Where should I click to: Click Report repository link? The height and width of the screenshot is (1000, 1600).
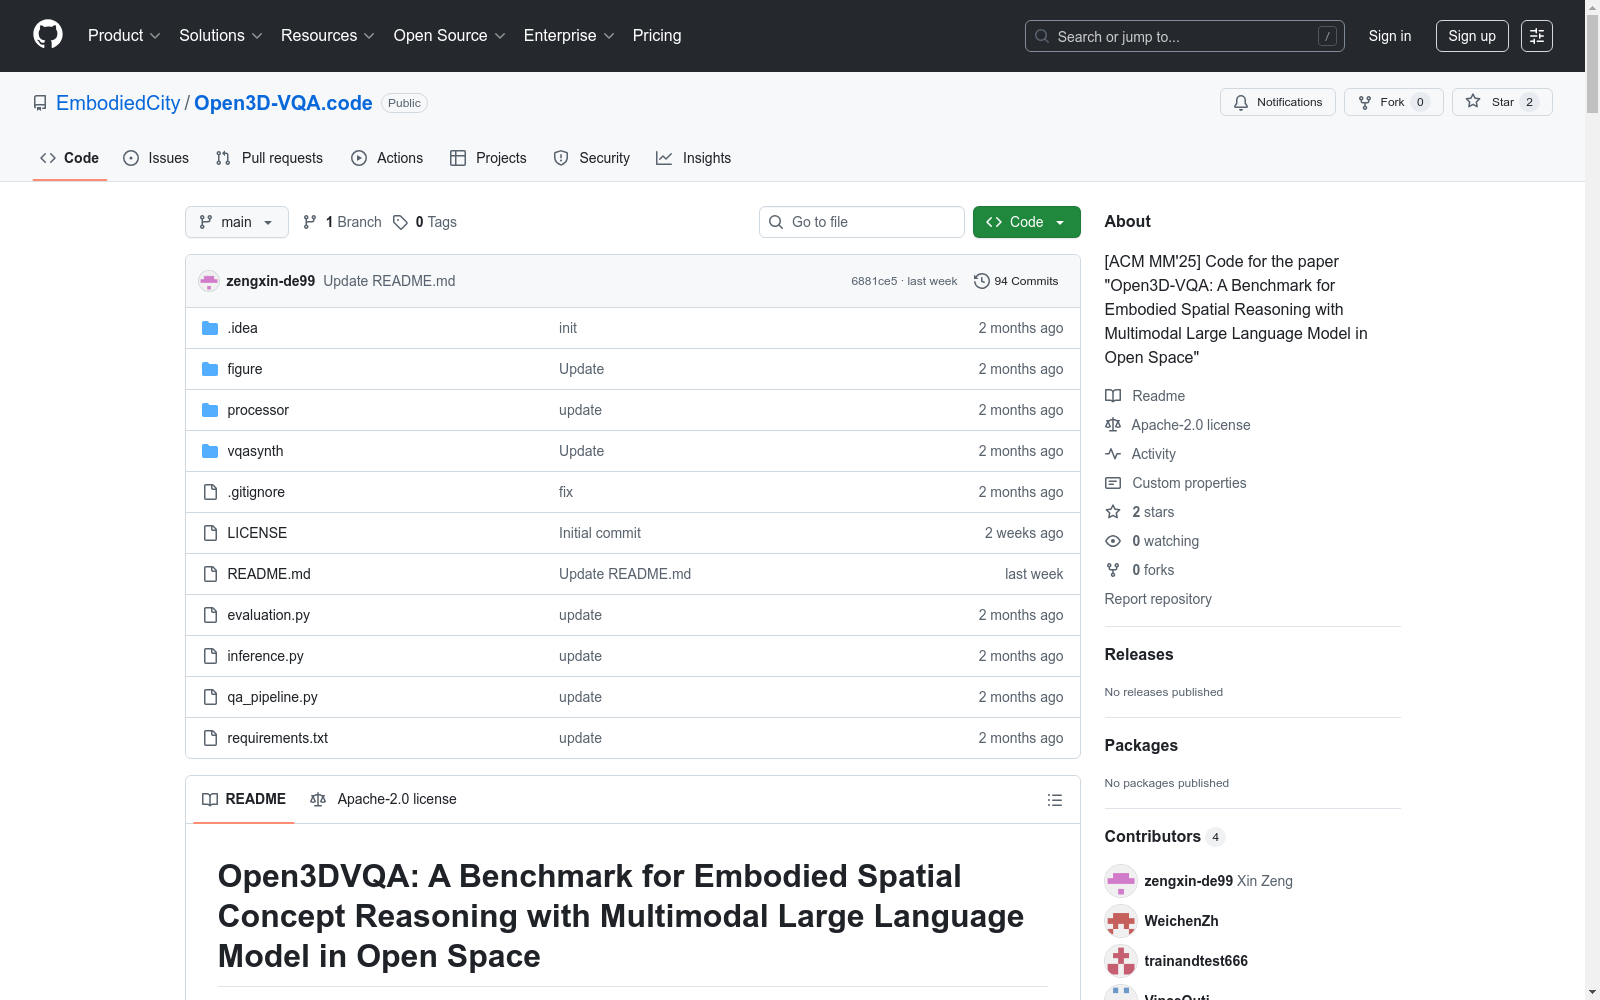pyautogui.click(x=1158, y=599)
